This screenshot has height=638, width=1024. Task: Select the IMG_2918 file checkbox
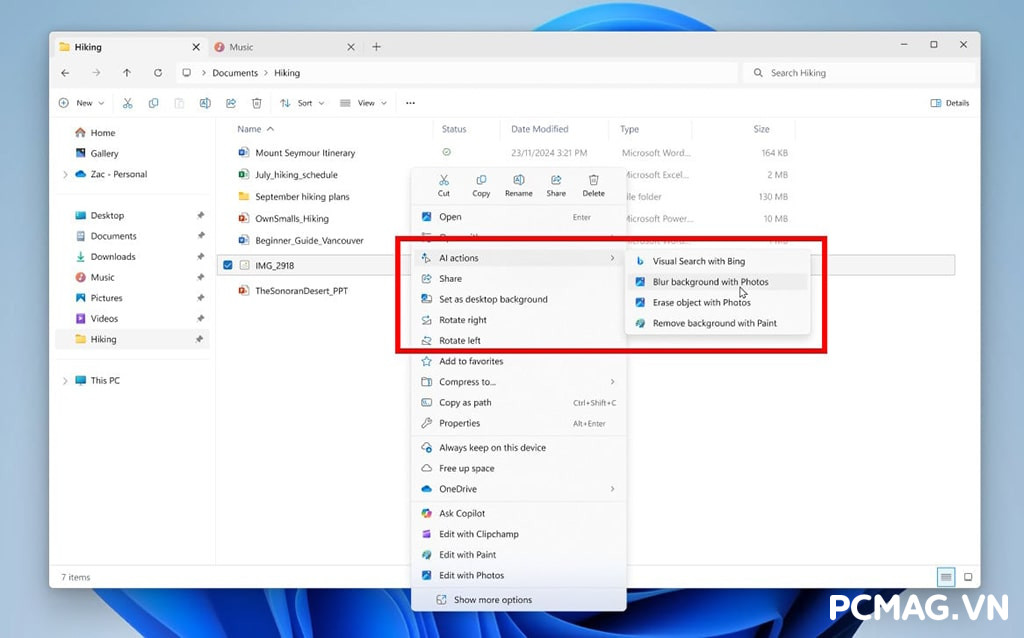click(x=229, y=265)
